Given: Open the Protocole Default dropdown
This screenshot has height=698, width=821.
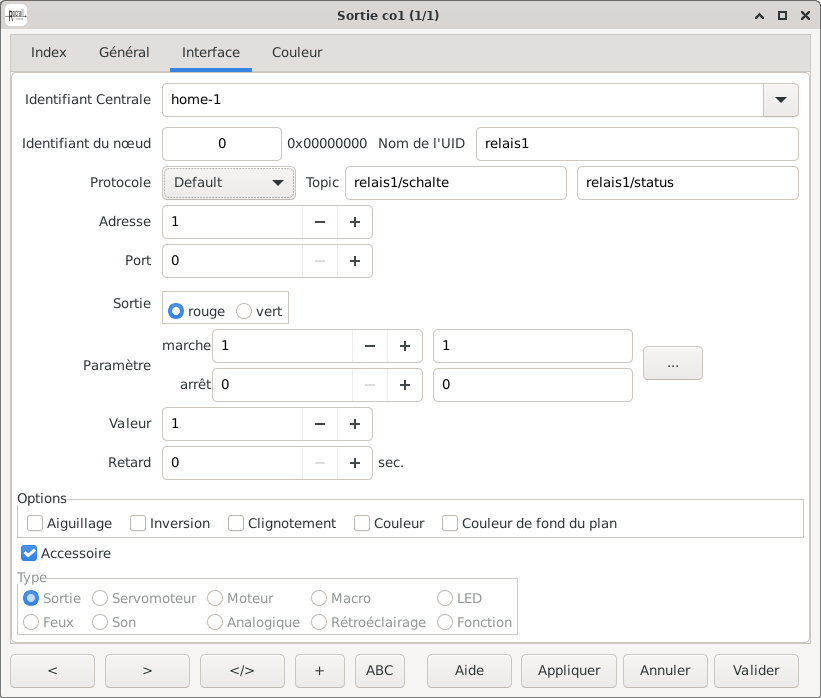Looking at the screenshot, I should 228,183.
